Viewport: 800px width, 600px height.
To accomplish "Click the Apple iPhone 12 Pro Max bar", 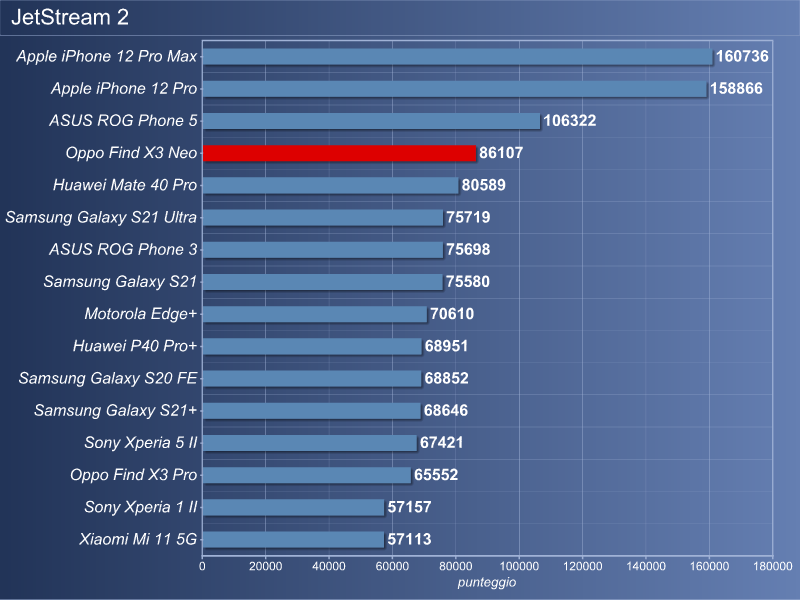I will [458, 57].
